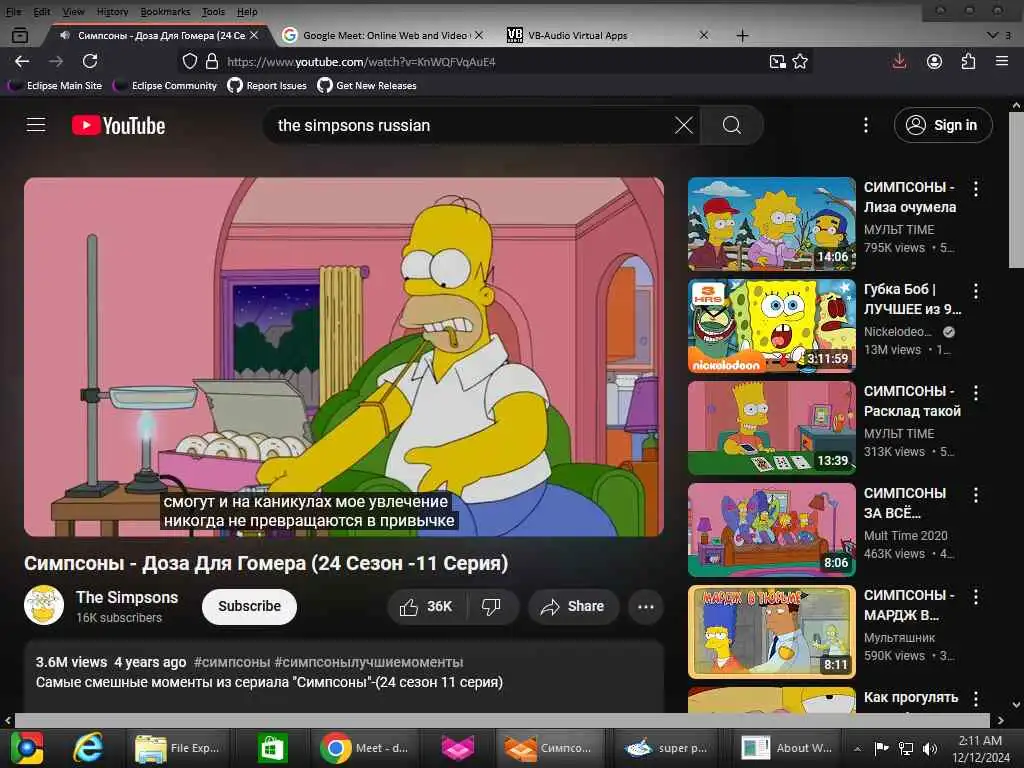Image resolution: width=1024 pixels, height=768 pixels.
Task: Open browser extensions puzzle icon
Action: click(x=968, y=61)
